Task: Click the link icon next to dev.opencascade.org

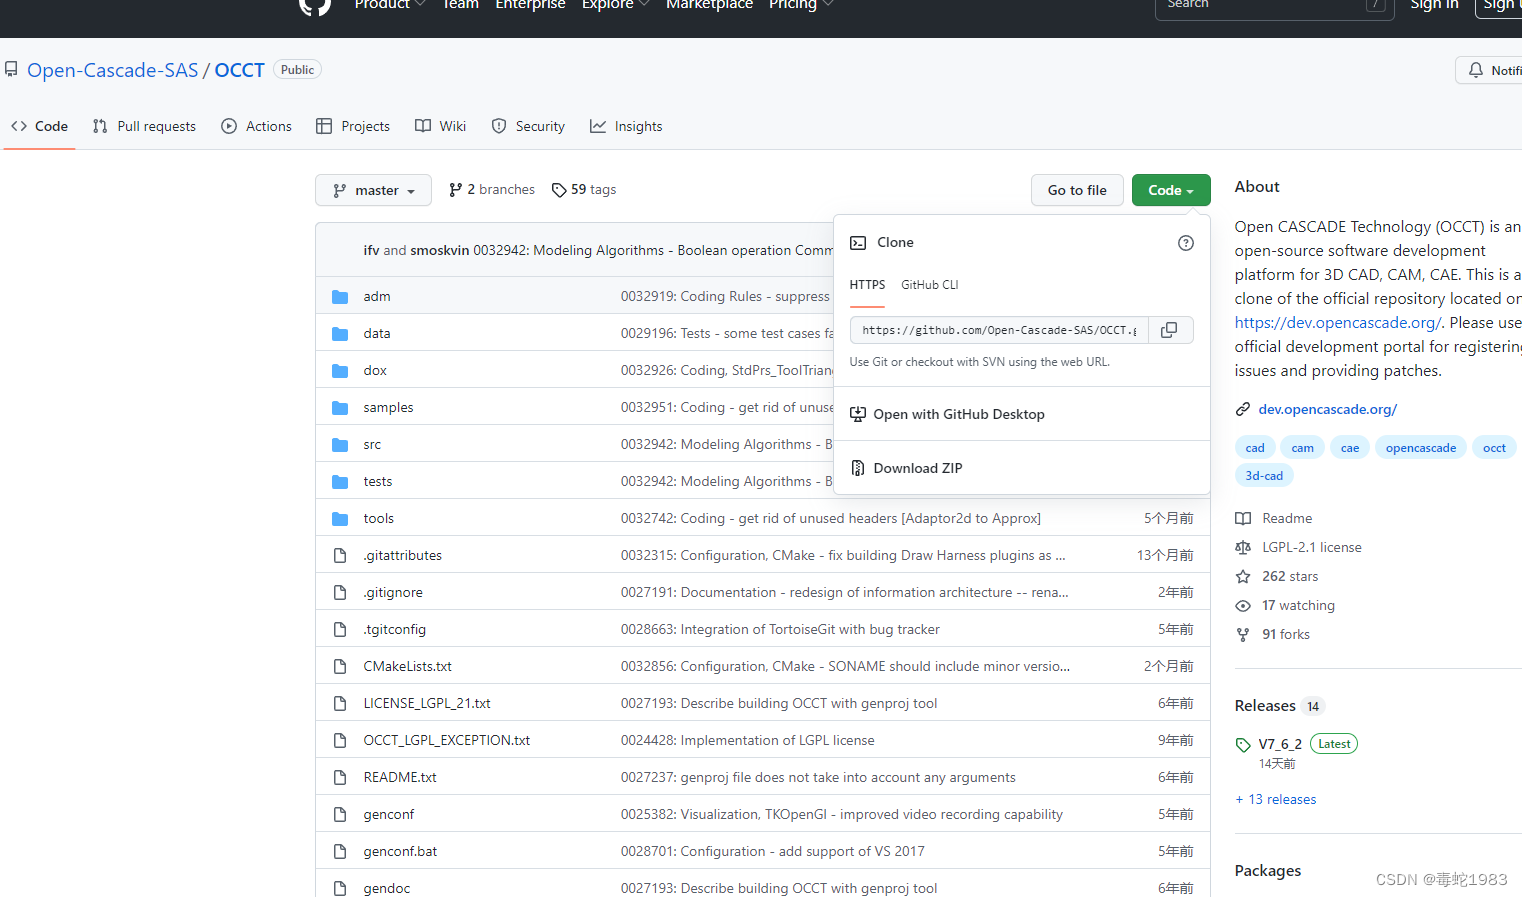Action: (1243, 409)
